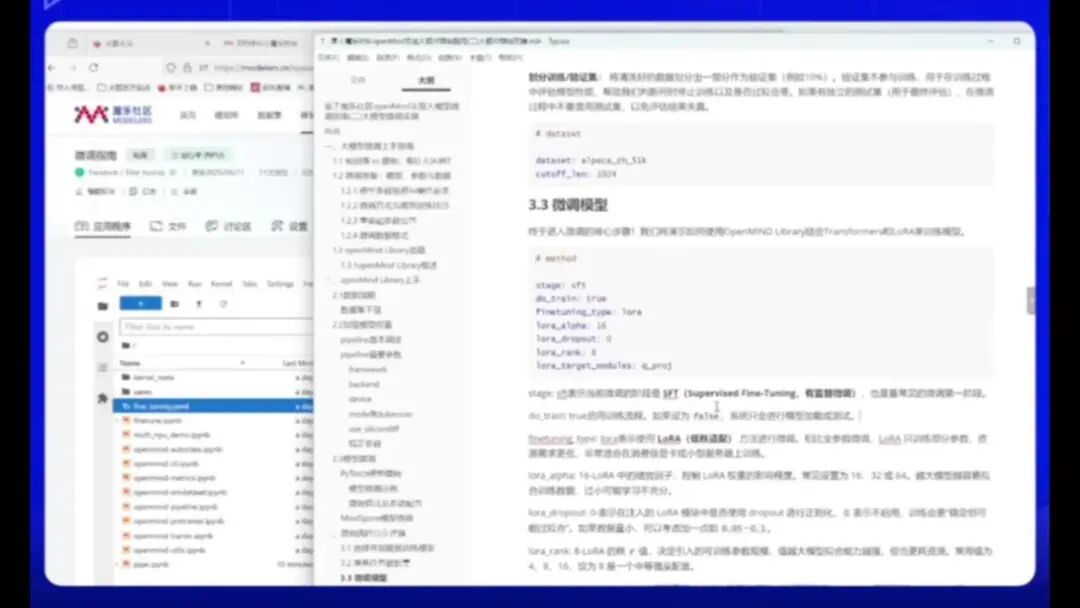The image size is (1080, 608).
Task: Close the first browser tab
Action: point(207,43)
